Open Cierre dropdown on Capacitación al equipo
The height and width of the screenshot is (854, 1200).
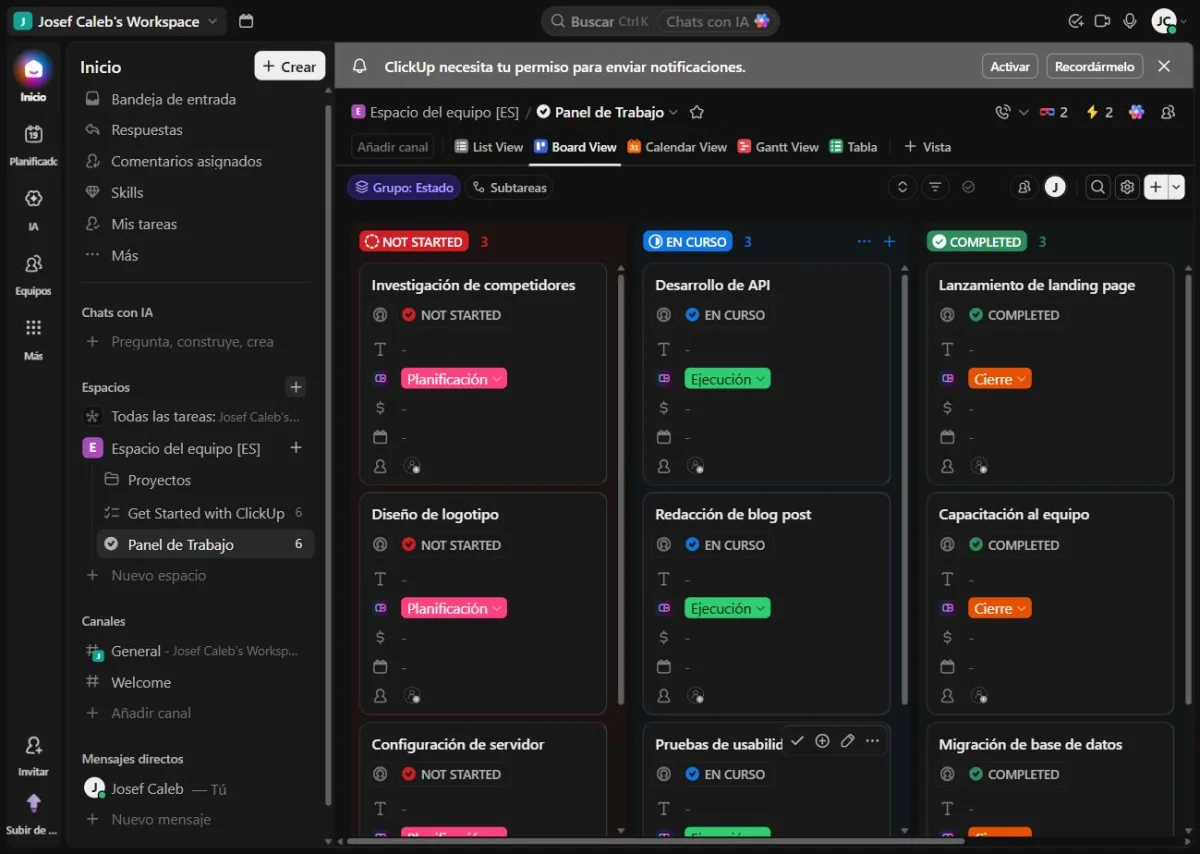[999, 608]
